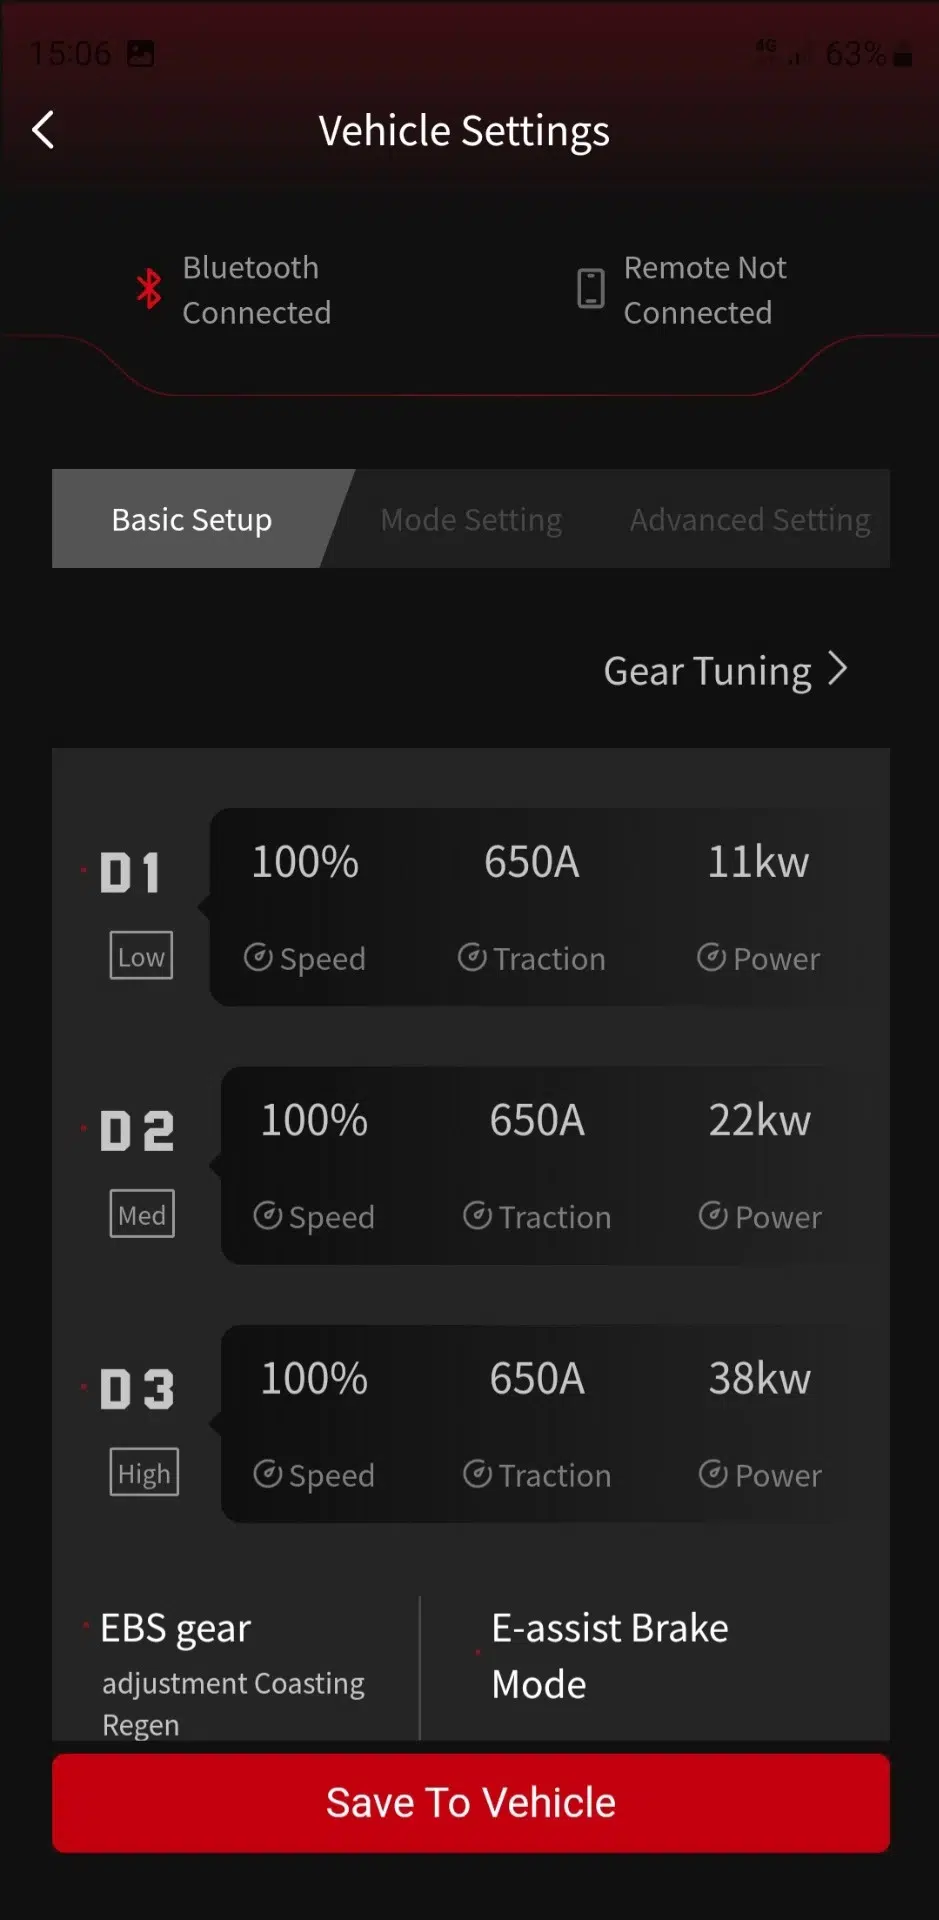Open EBS gear adjustment Coasting Regen
Image resolution: width=939 pixels, height=1920 pixels.
point(233,1672)
